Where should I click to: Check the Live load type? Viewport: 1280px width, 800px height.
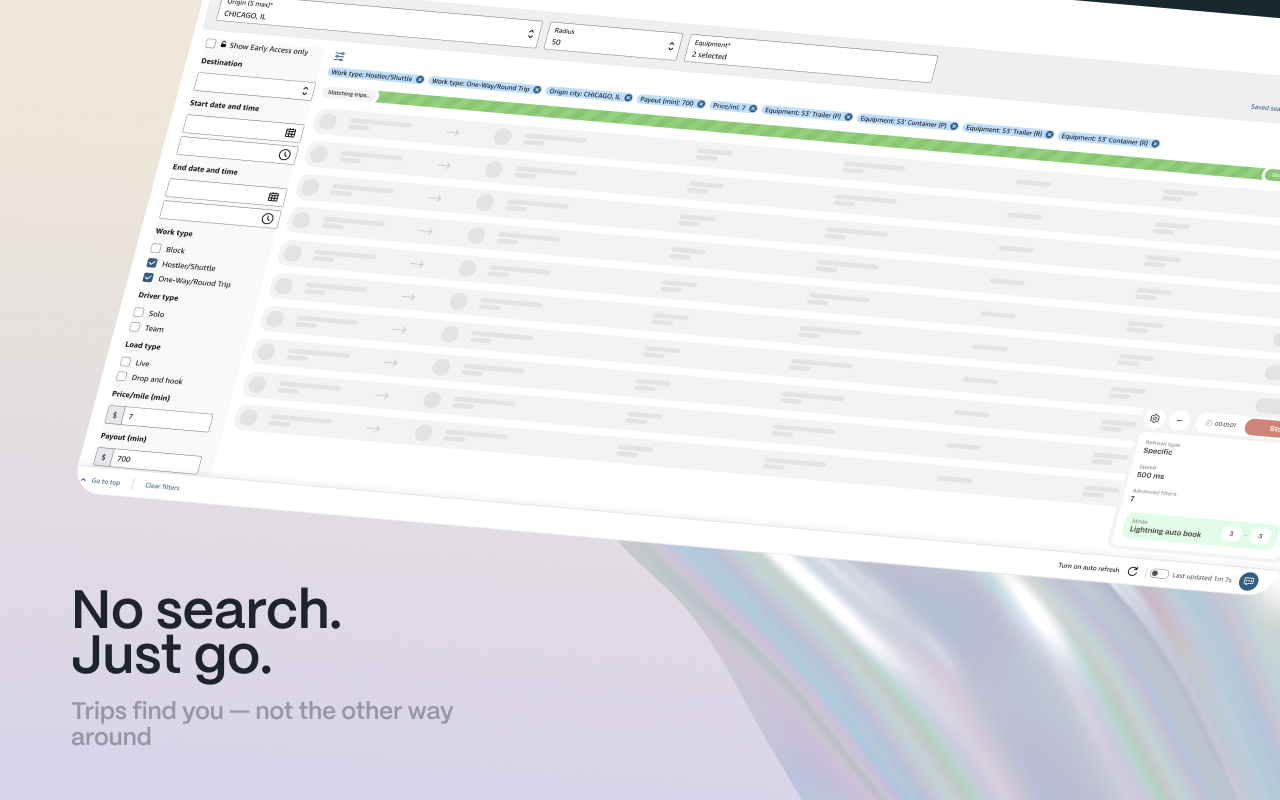tap(126, 361)
